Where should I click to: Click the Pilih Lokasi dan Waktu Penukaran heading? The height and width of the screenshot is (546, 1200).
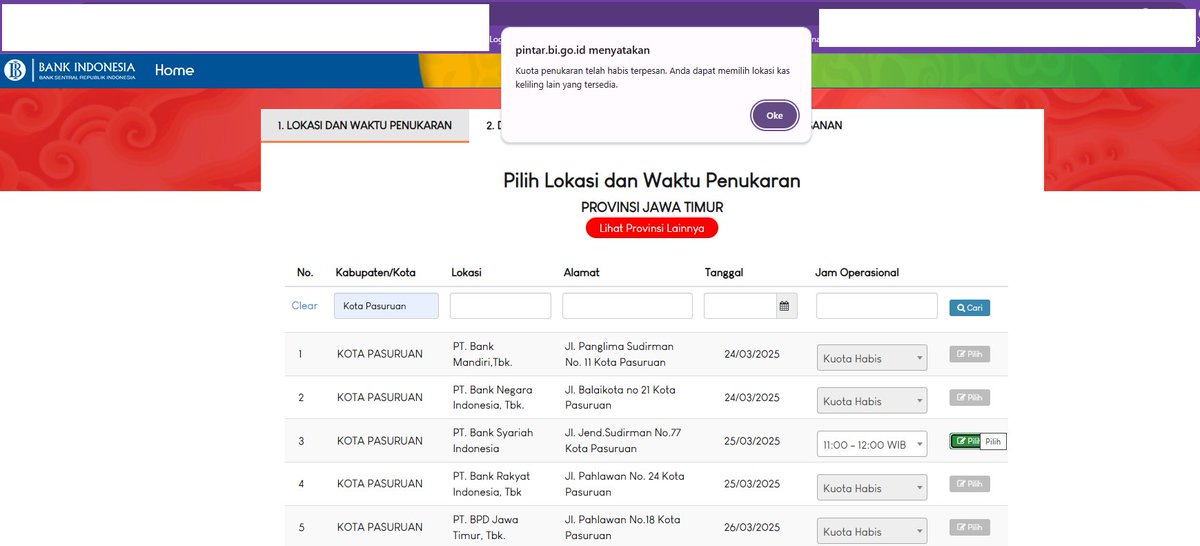pyautogui.click(x=652, y=181)
